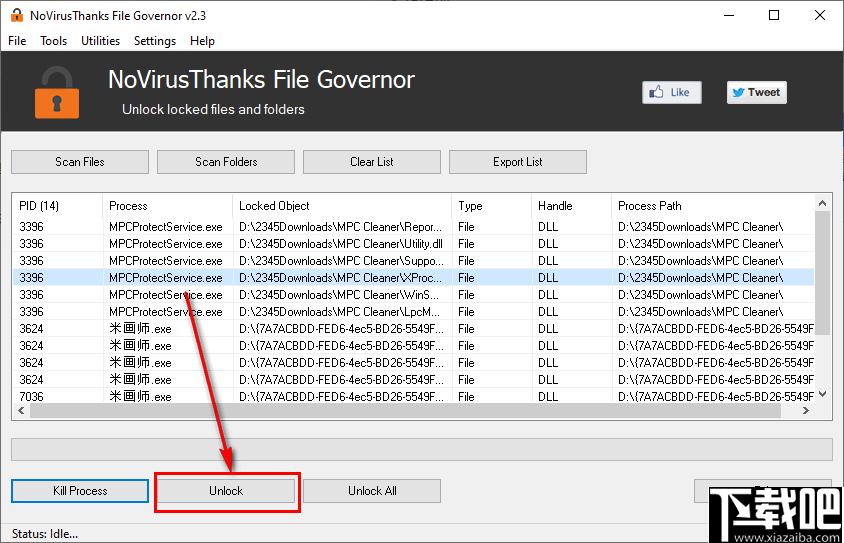844x543 pixels.
Task: Click the horizontal scrollbar right arrow
Action: [x=806, y=411]
